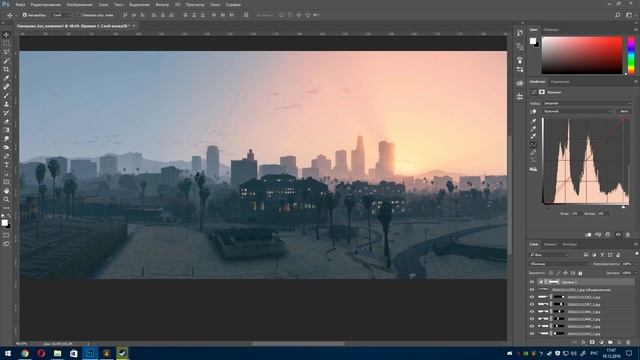Choose the draw-curve pencil icon in Curves

pyautogui.click(x=533, y=153)
